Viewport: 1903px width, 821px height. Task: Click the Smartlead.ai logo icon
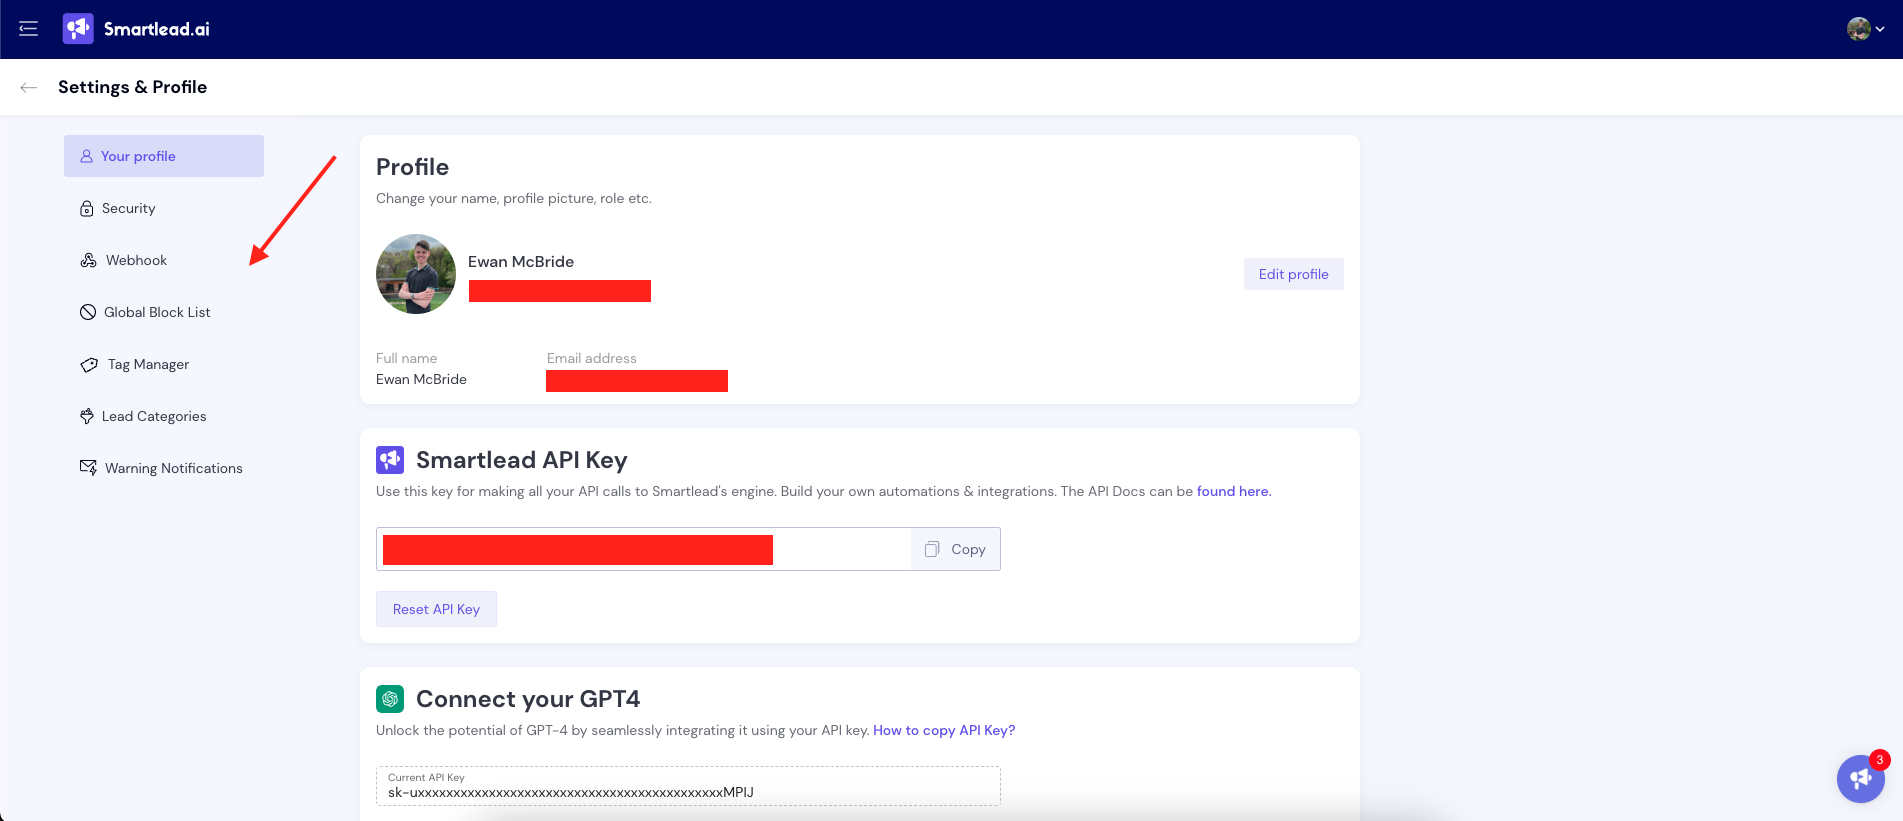click(78, 29)
